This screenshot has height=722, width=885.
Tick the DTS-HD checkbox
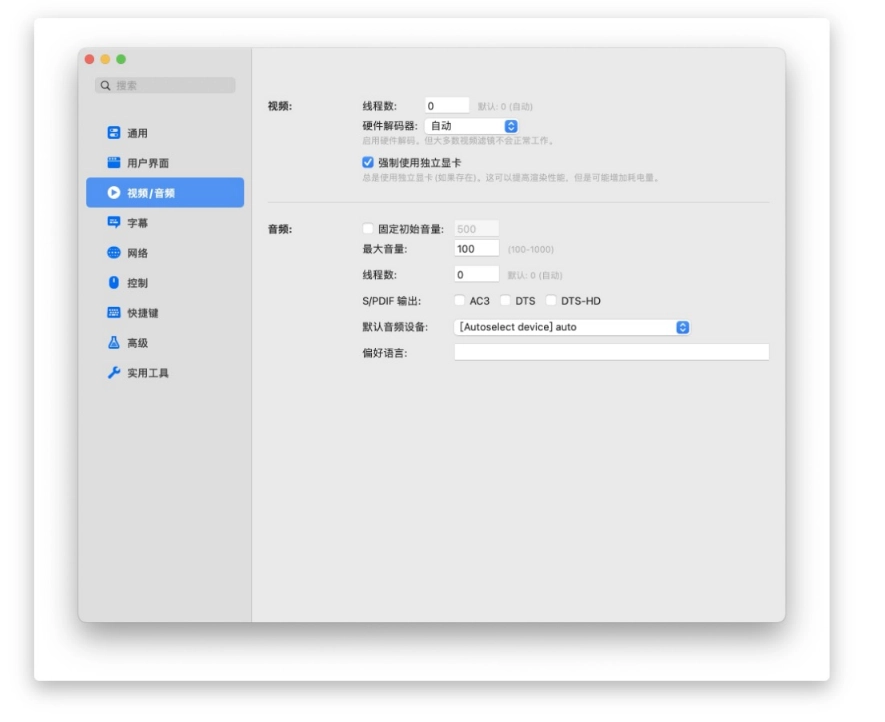[551, 301]
